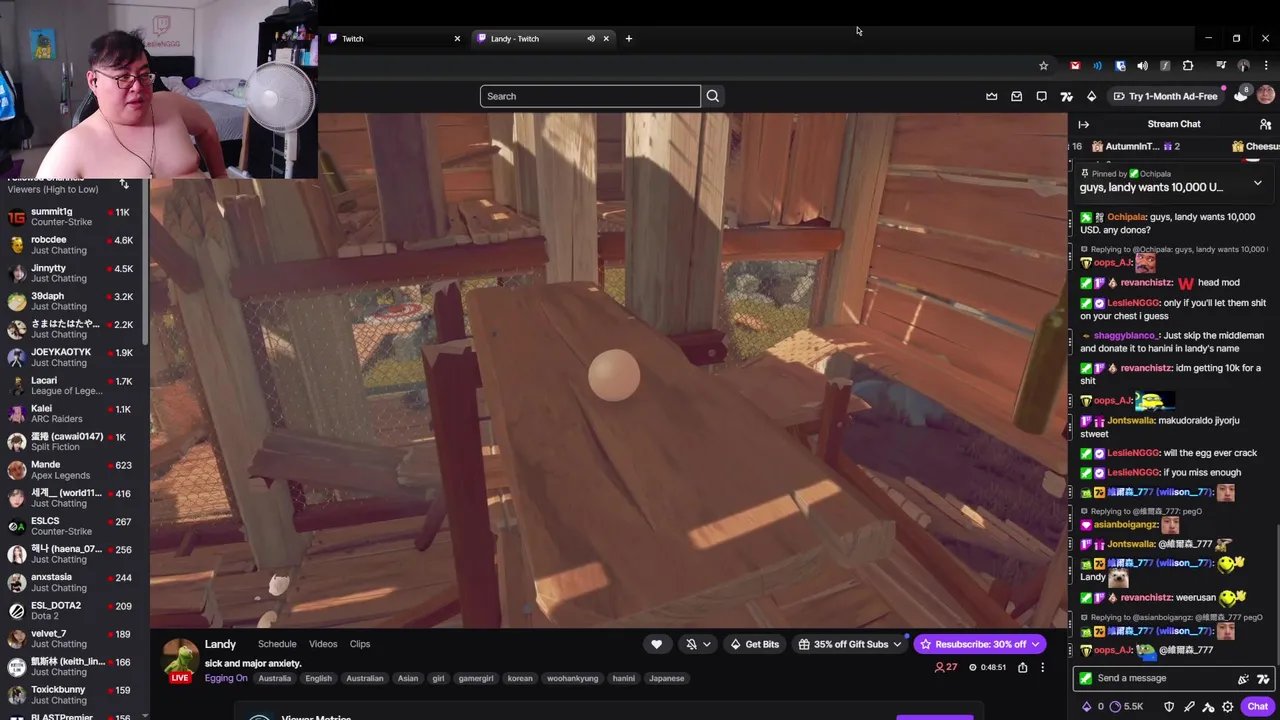Open celebration emote picker in message box

1243,678
